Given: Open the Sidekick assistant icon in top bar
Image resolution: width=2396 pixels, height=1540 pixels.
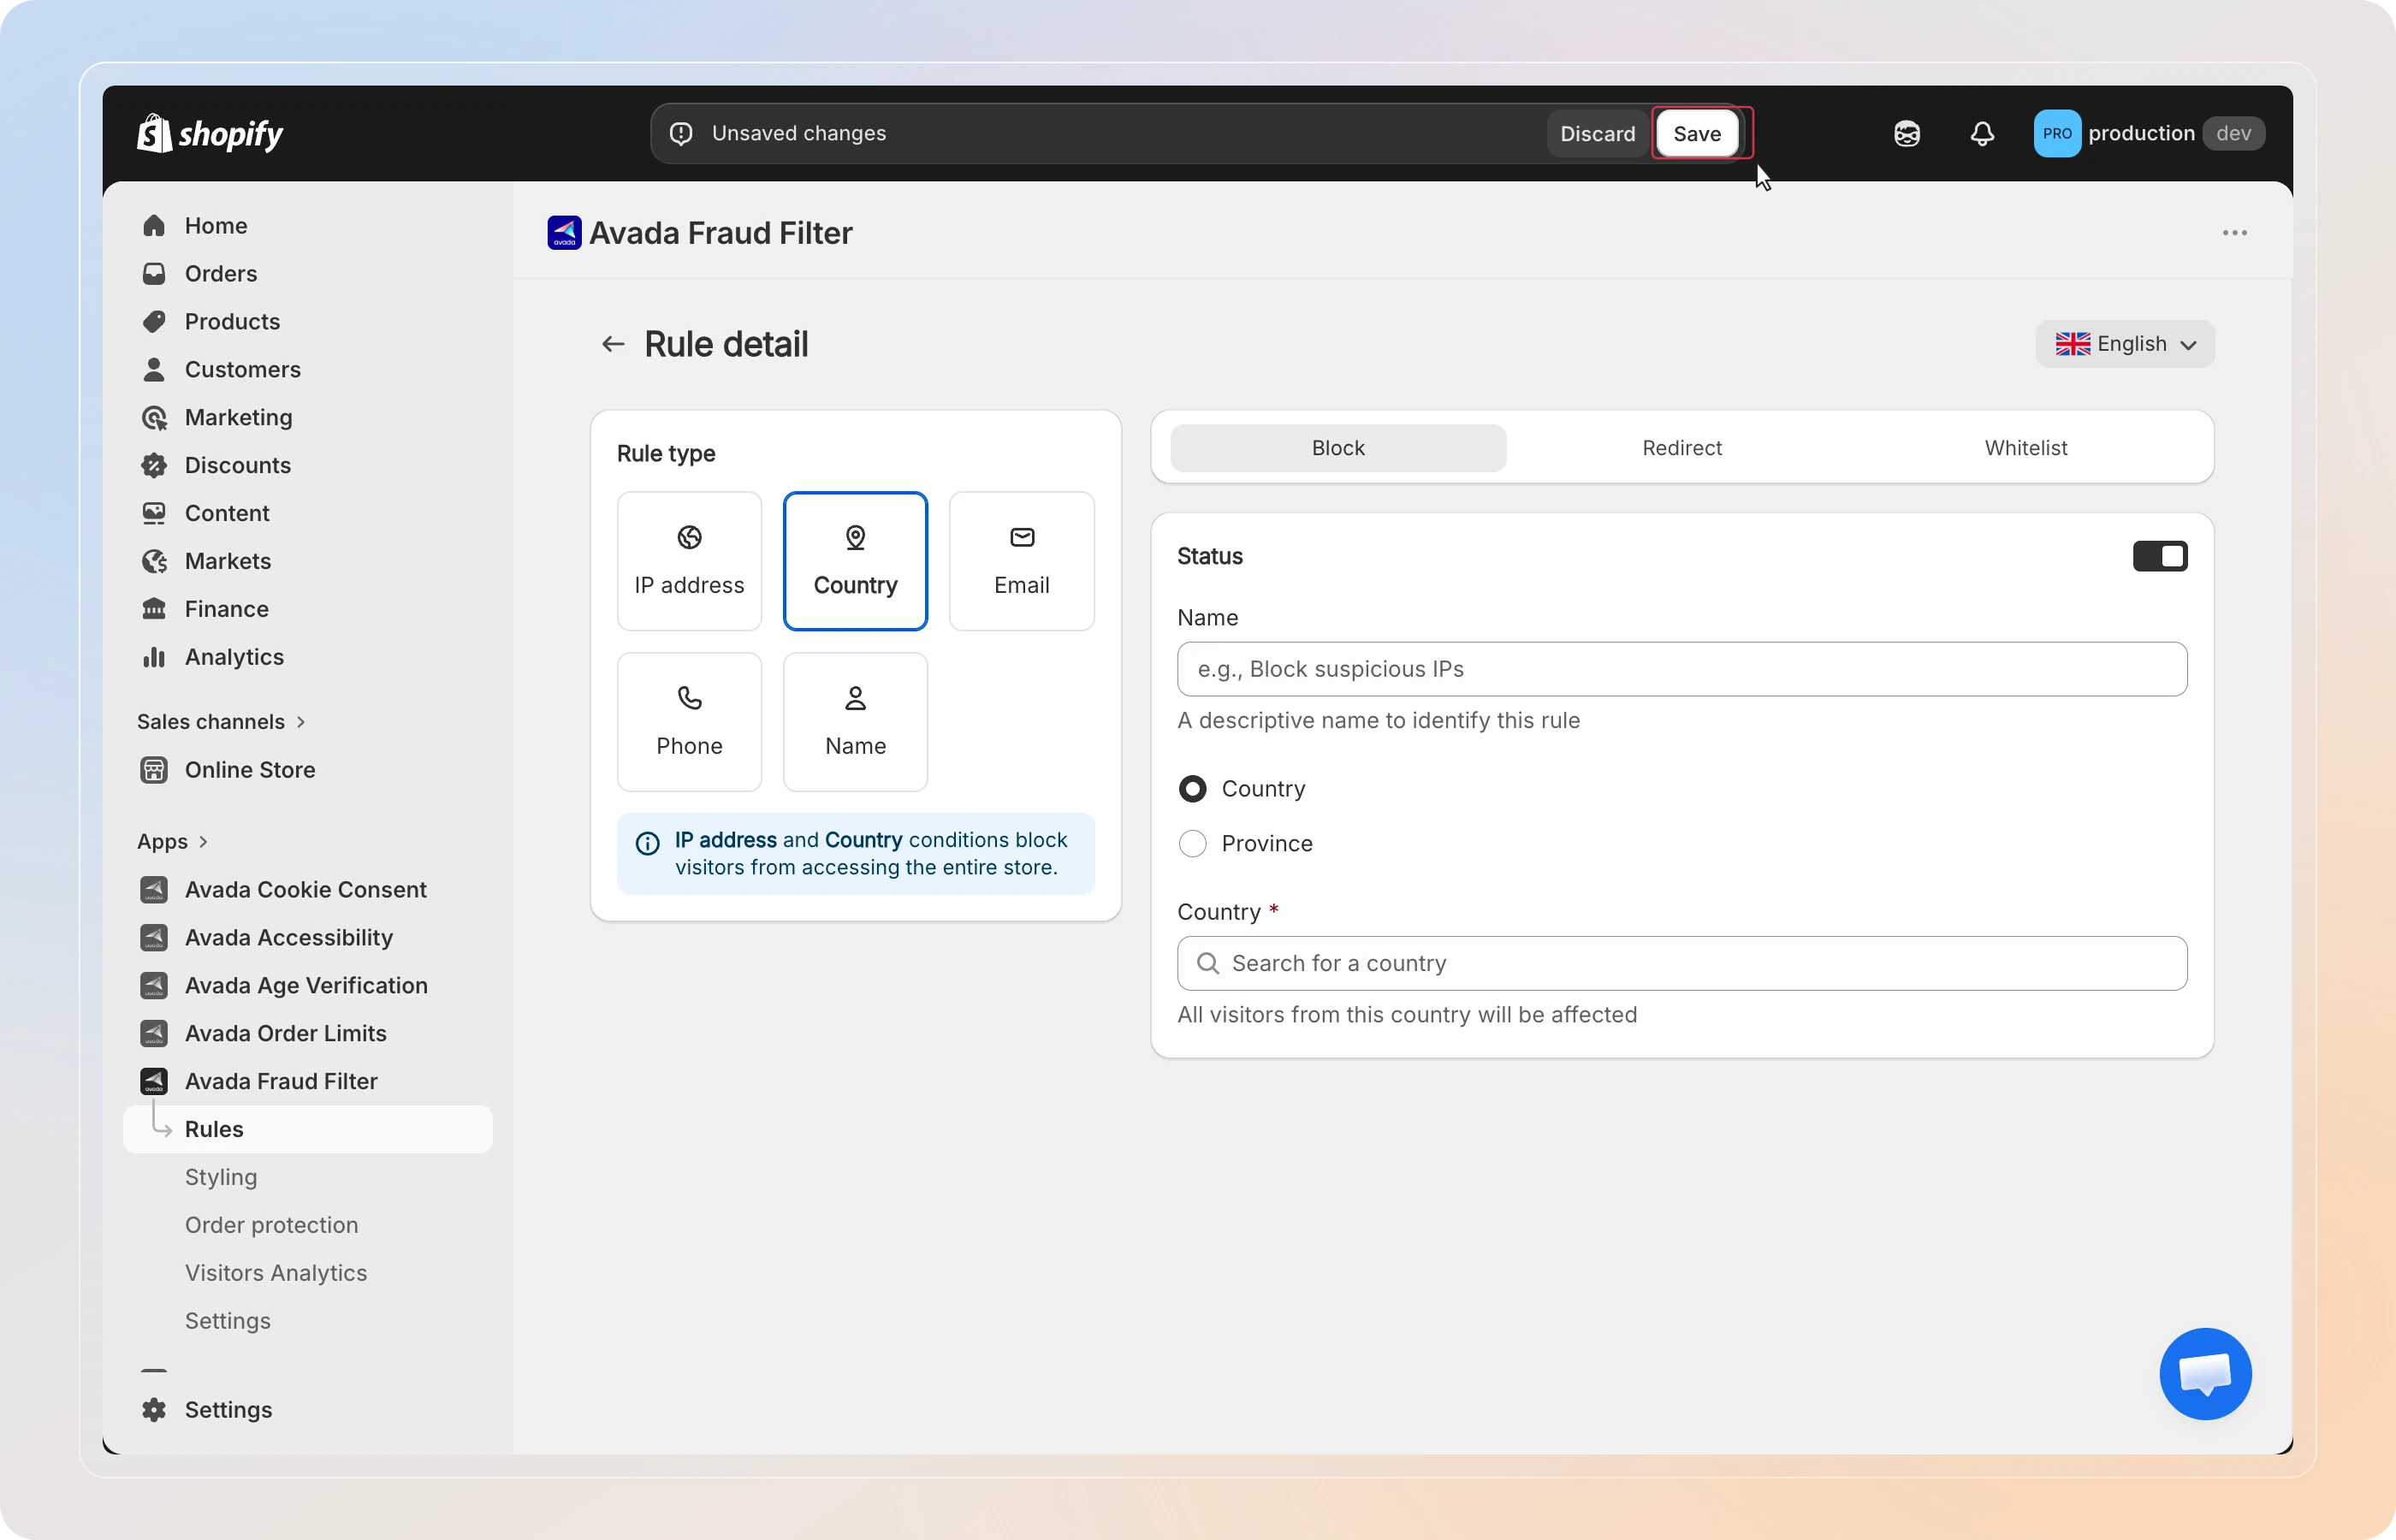Looking at the screenshot, I should pos(1906,133).
